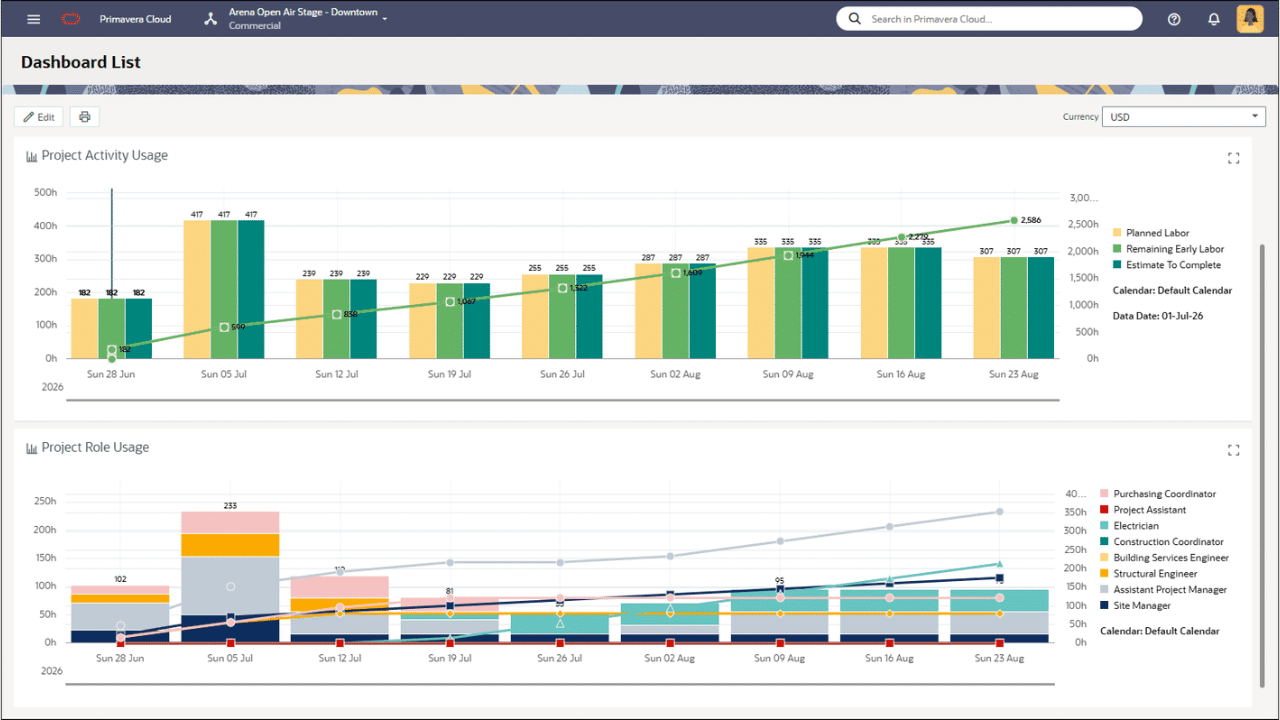Viewport: 1280px width, 720px height.
Task: Toggle the Building Services Engineer legend entry
Action: [x=1164, y=558]
